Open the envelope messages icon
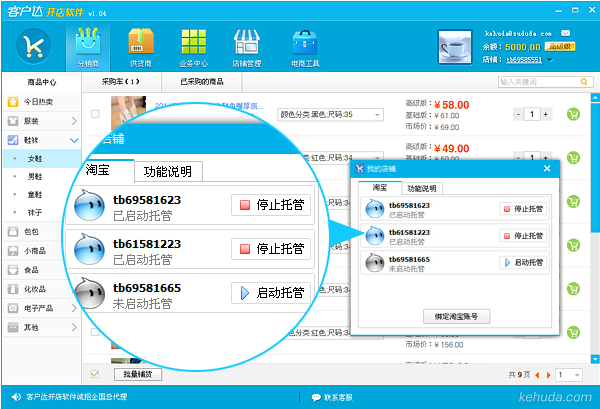The height and width of the screenshot is (409, 600). tap(566, 33)
